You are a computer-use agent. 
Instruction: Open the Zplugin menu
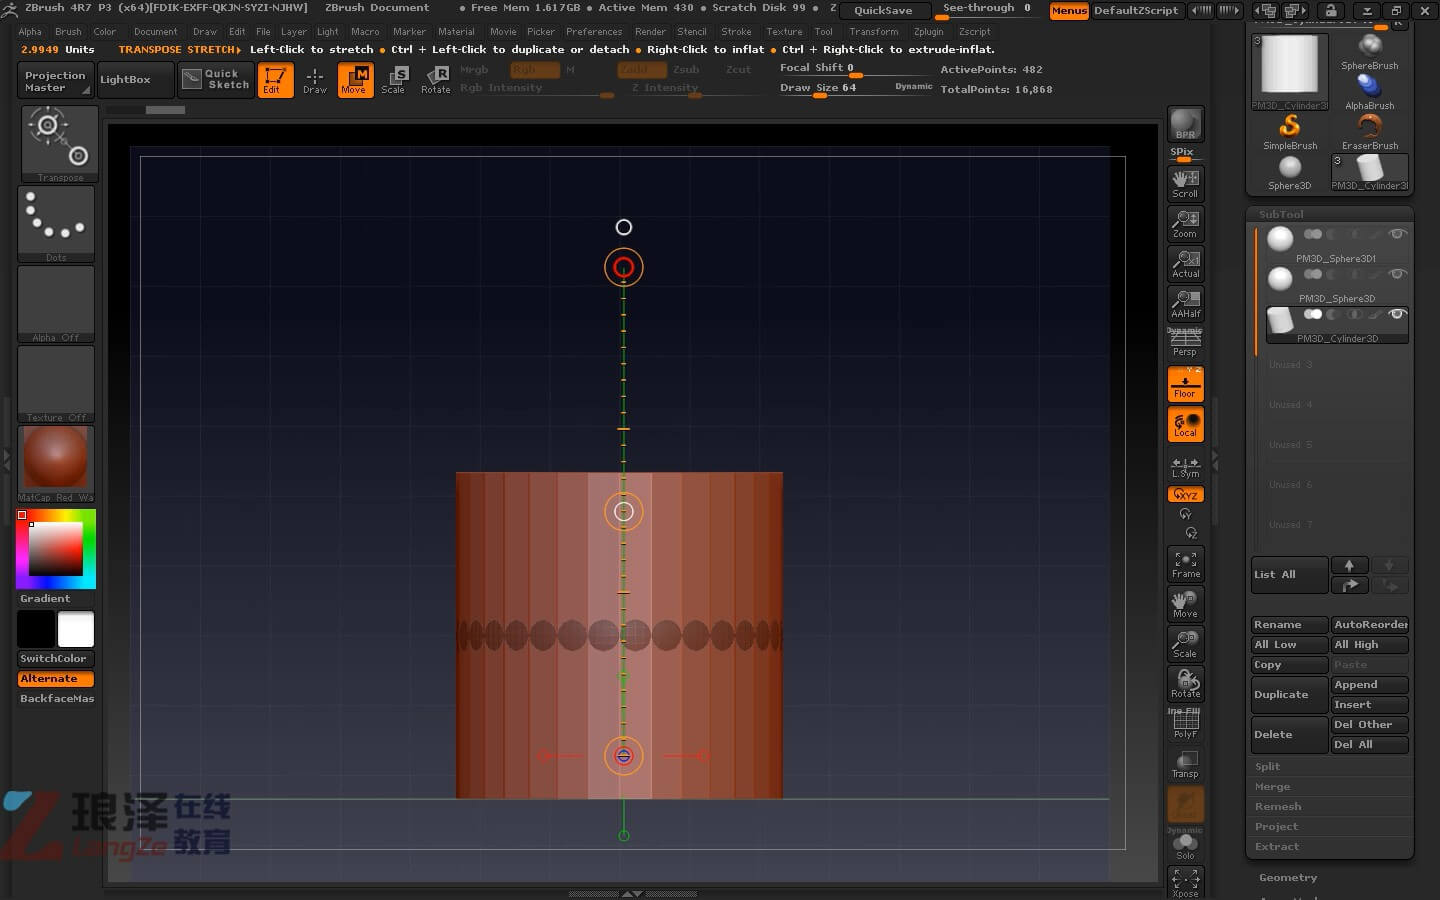click(928, 32)
